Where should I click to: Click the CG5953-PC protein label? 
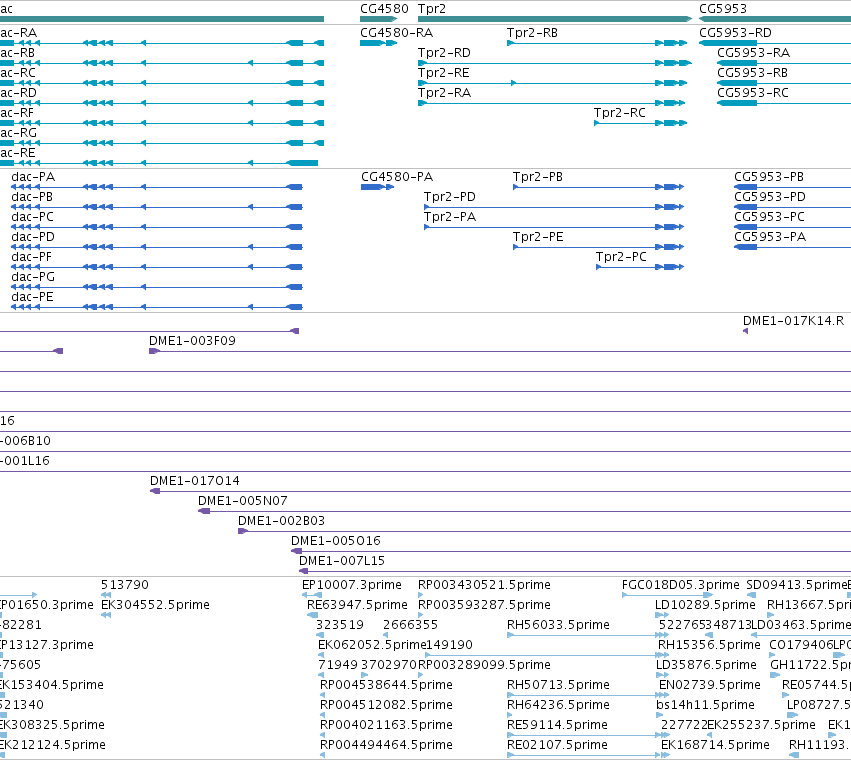pyautogui.click(x=770, y=217)
